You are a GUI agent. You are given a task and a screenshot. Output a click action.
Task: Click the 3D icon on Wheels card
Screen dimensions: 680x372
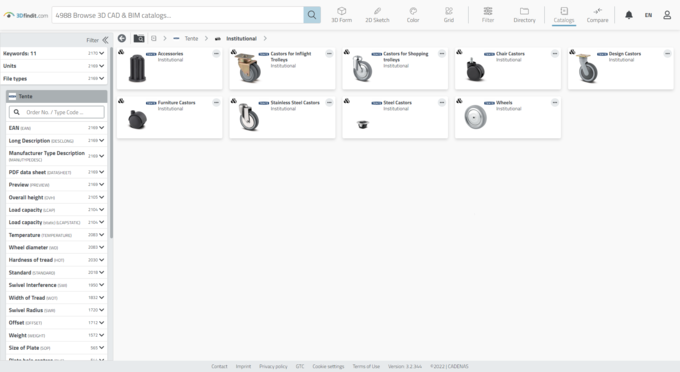pos(459,101)
